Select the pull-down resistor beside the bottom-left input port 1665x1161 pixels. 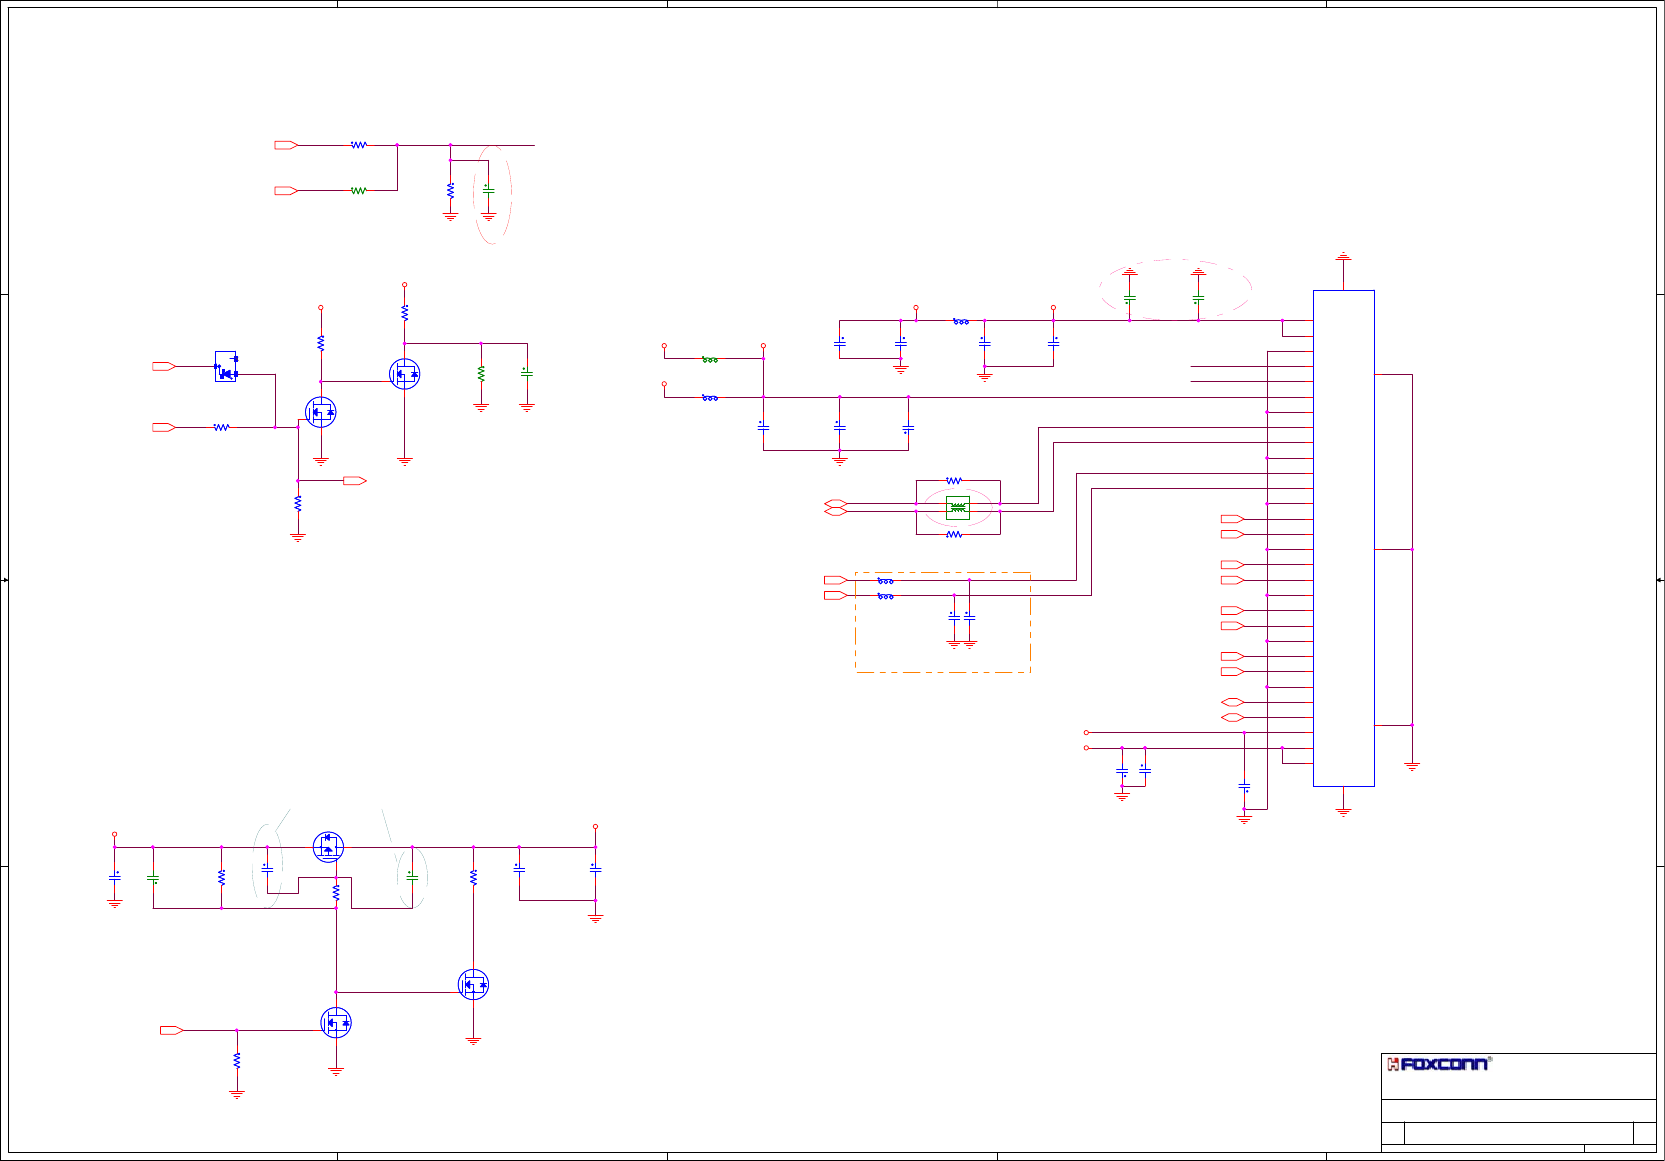237,1060
